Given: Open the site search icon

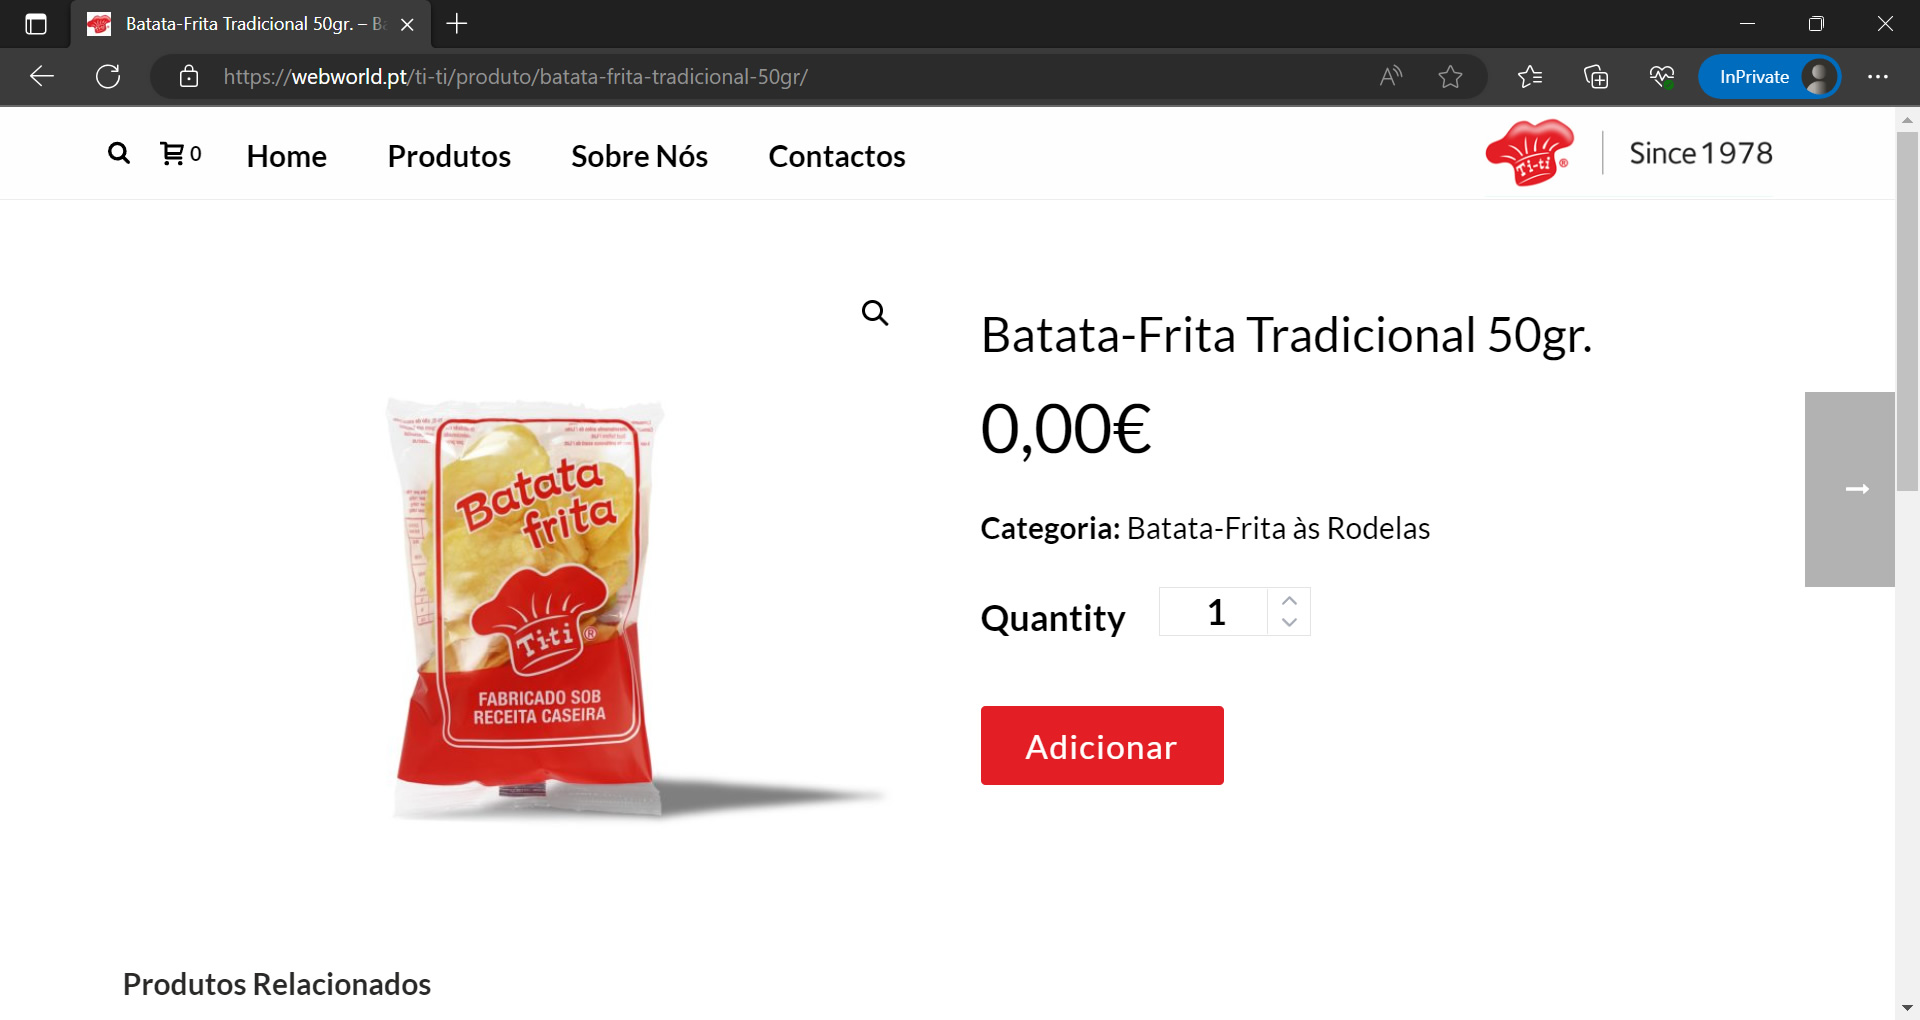Looking at the screenshot, I should click(x=119, y=154).
